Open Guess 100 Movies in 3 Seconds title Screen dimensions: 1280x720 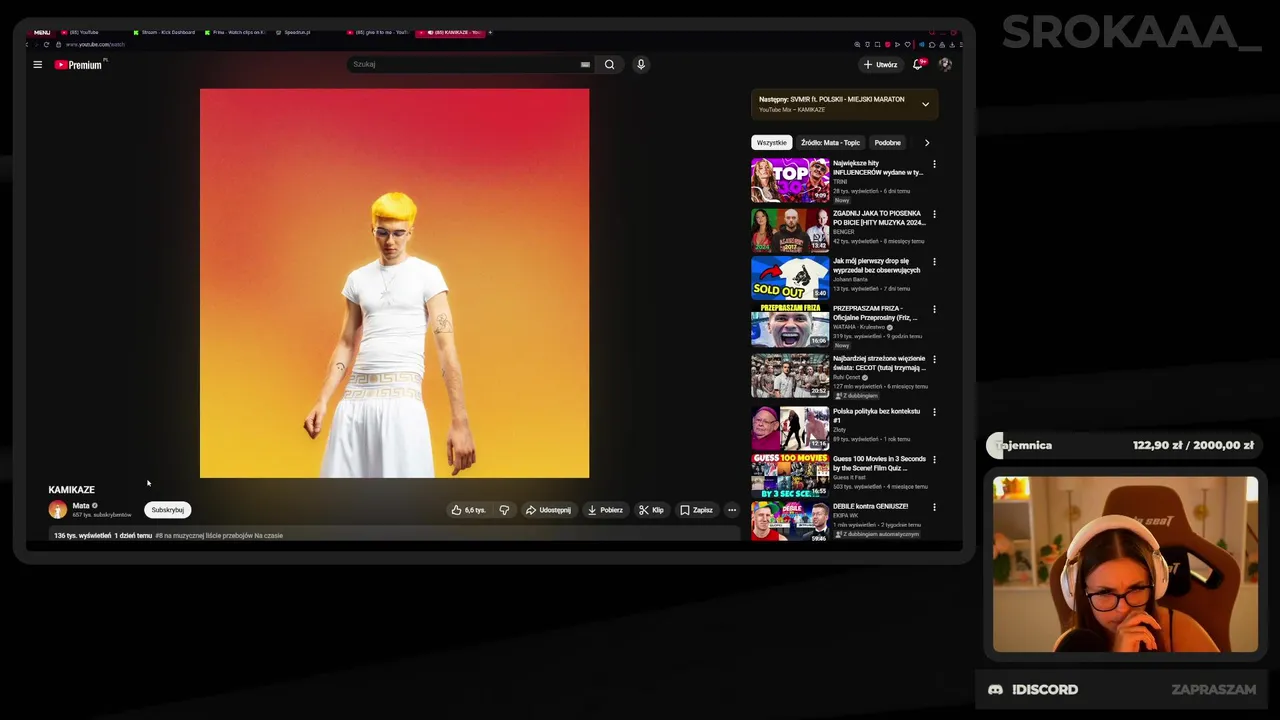pyautogui.click(x=879, y=463)
